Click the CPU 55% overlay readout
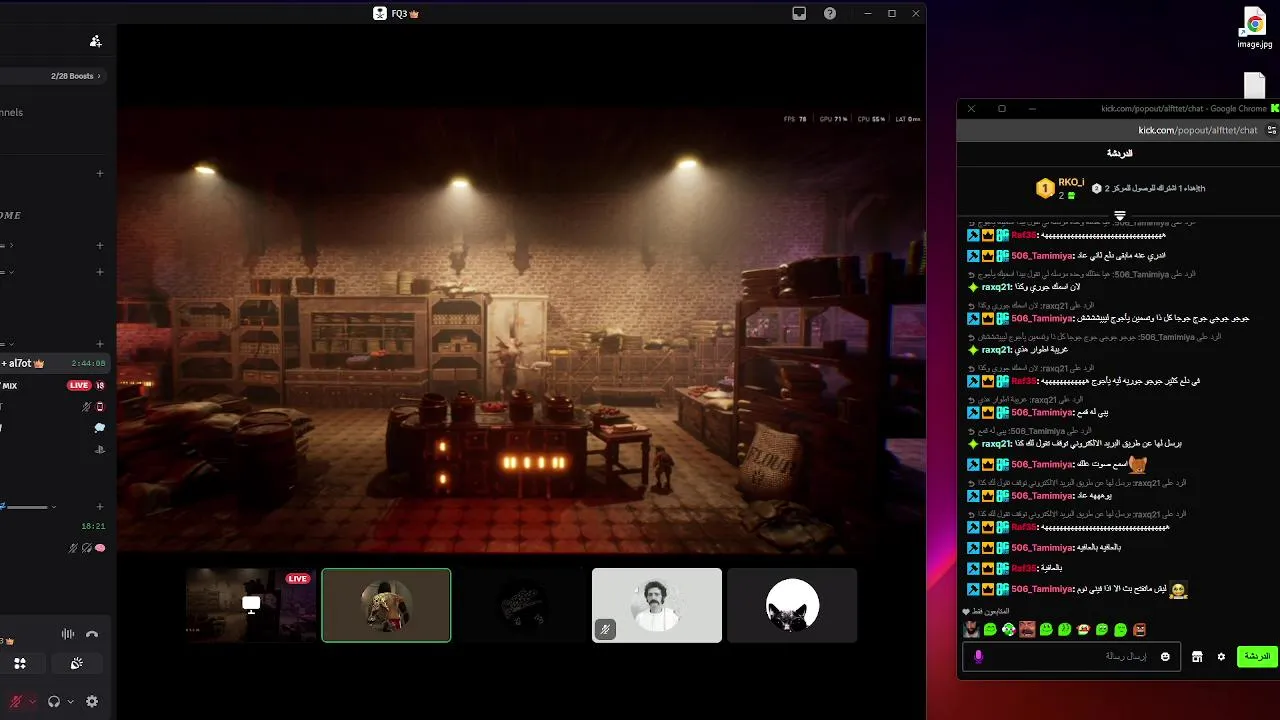Viewport: 1280px width, 720px height. tap(871, 119)
